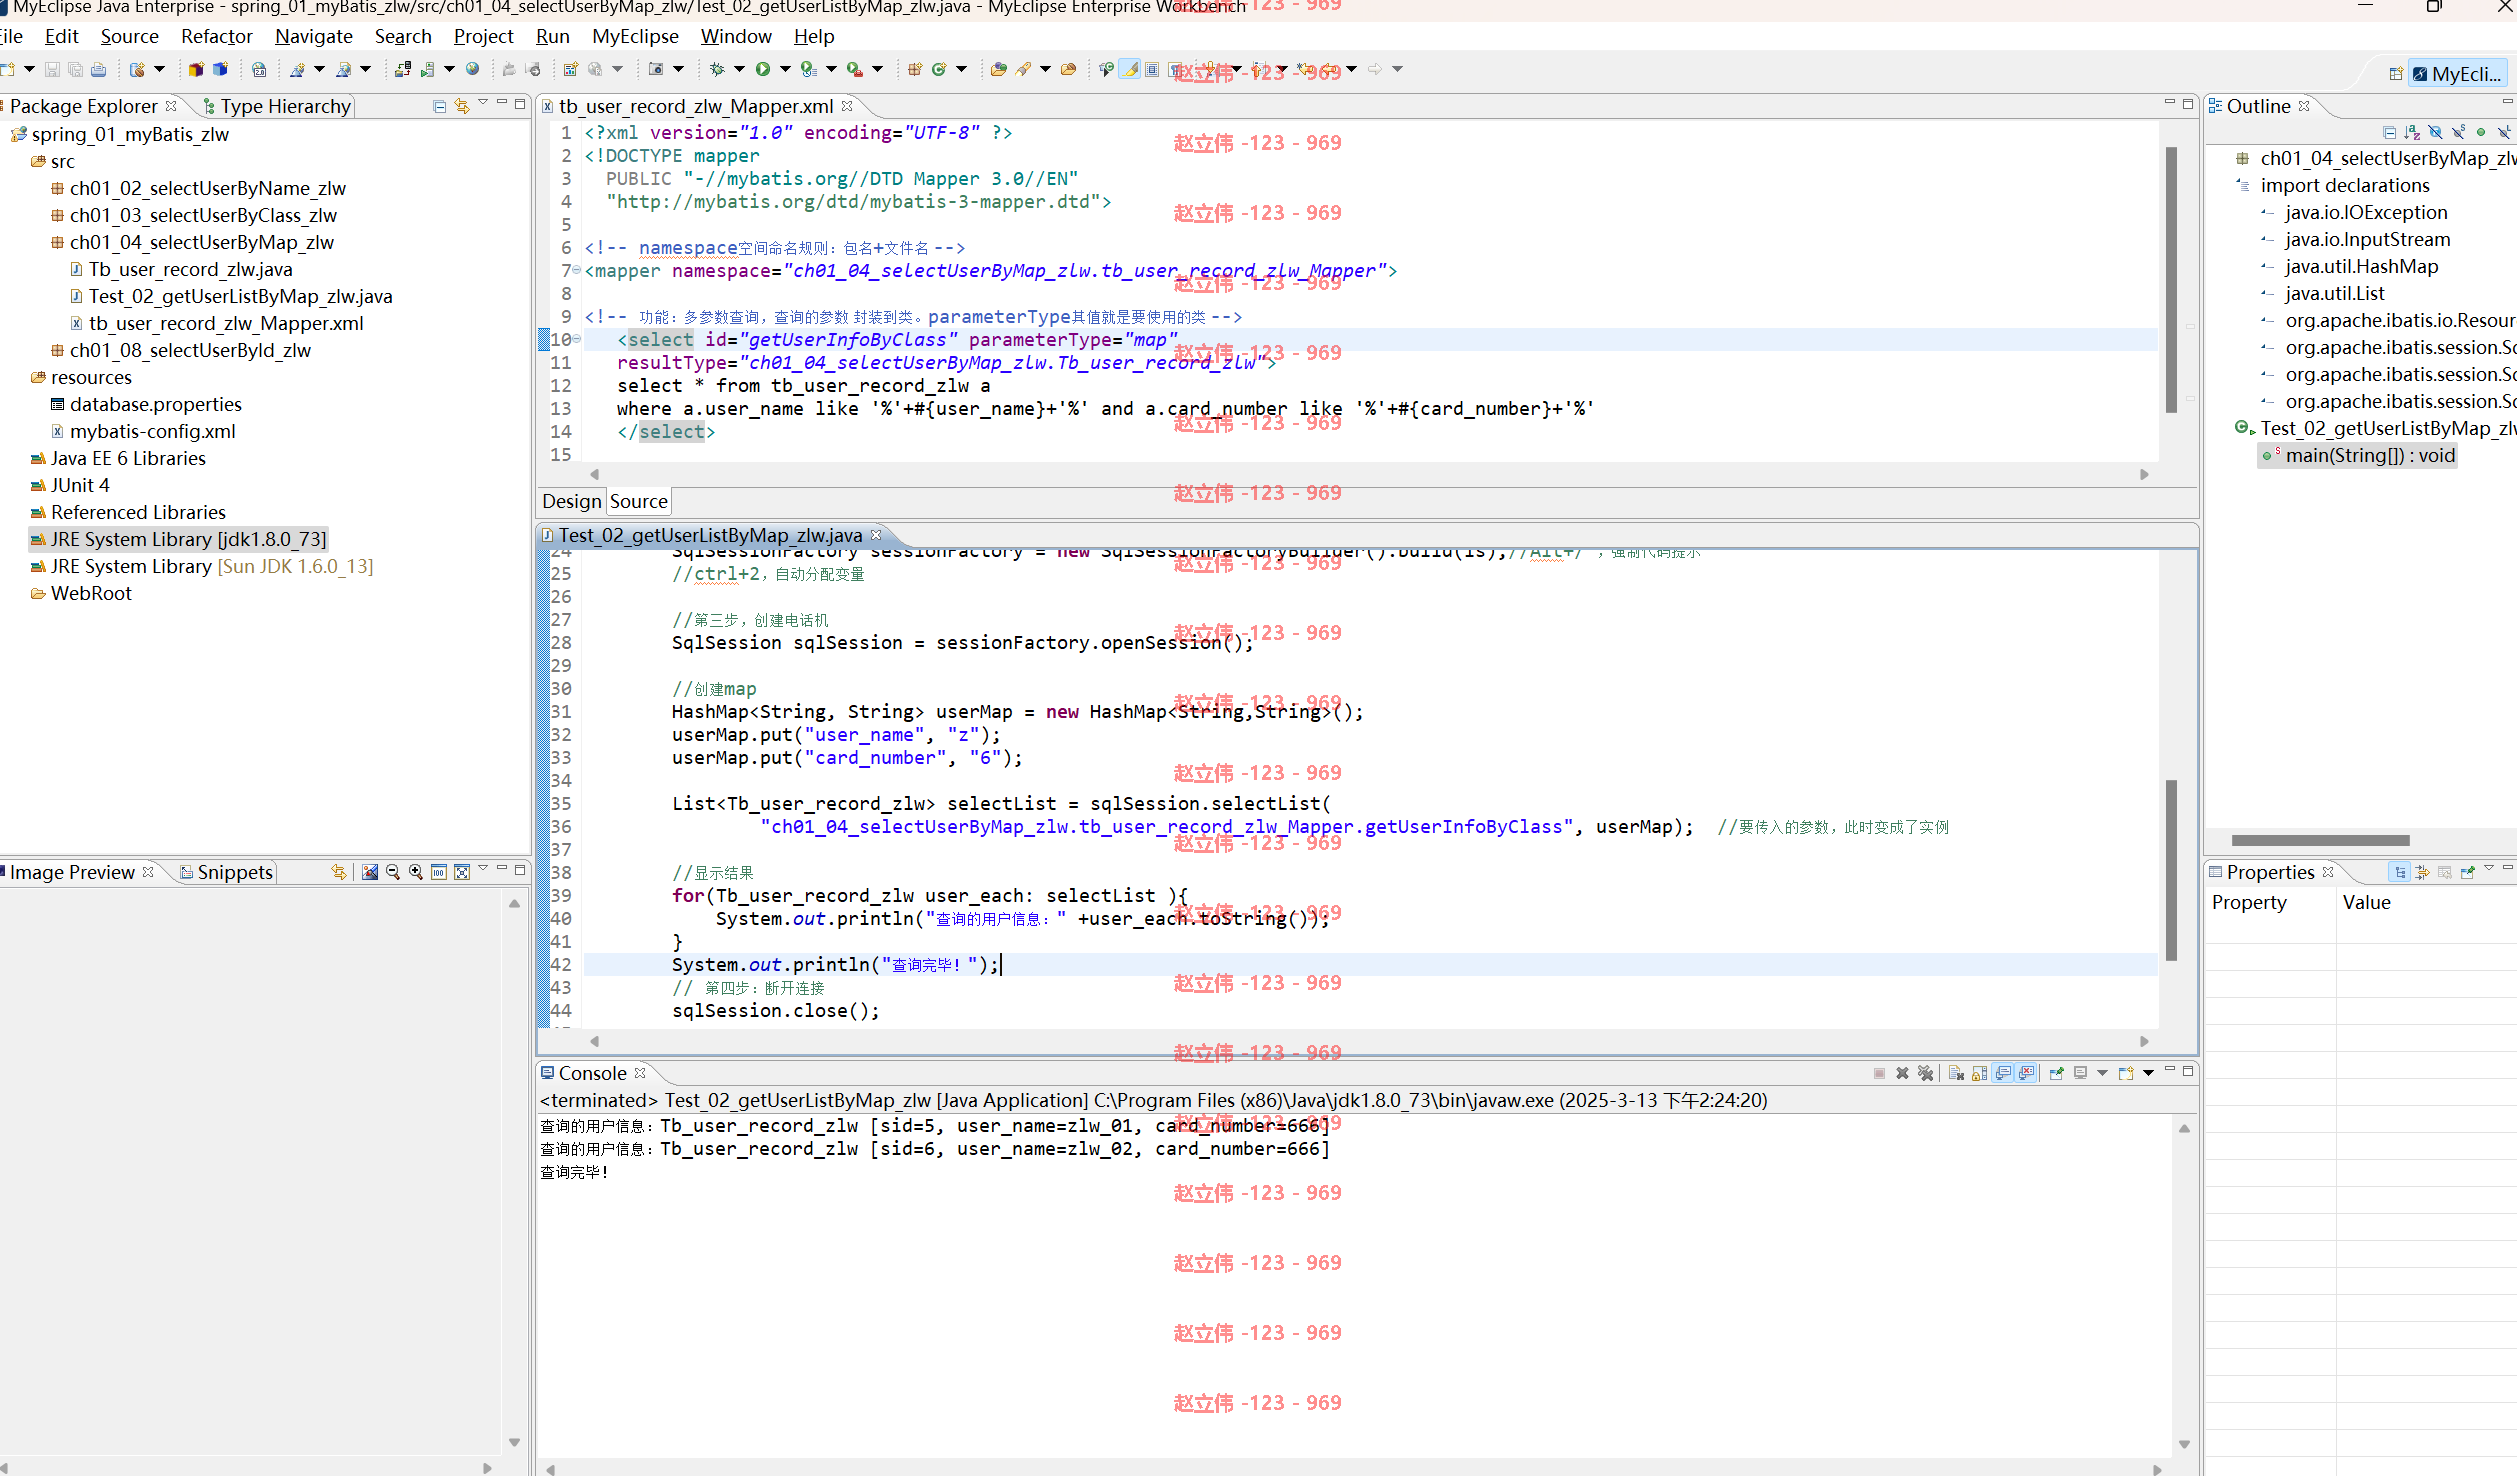Click the Open Type icon in toolbar
2517x1476 pixels.
[998, 69]
